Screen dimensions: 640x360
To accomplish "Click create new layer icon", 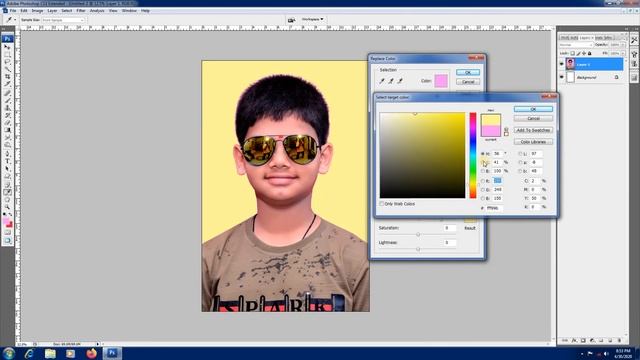I will 610,340.
